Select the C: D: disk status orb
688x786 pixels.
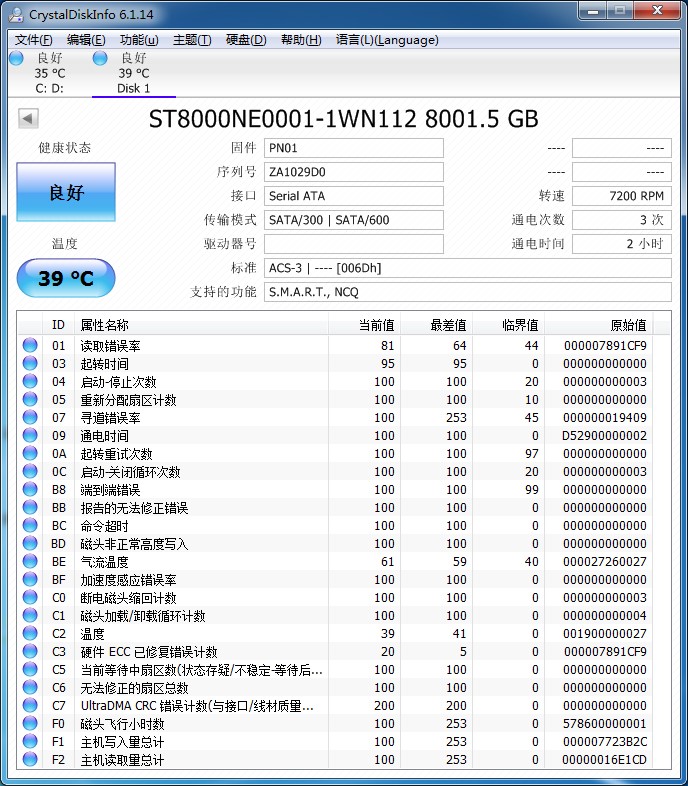tap(16, 59)
